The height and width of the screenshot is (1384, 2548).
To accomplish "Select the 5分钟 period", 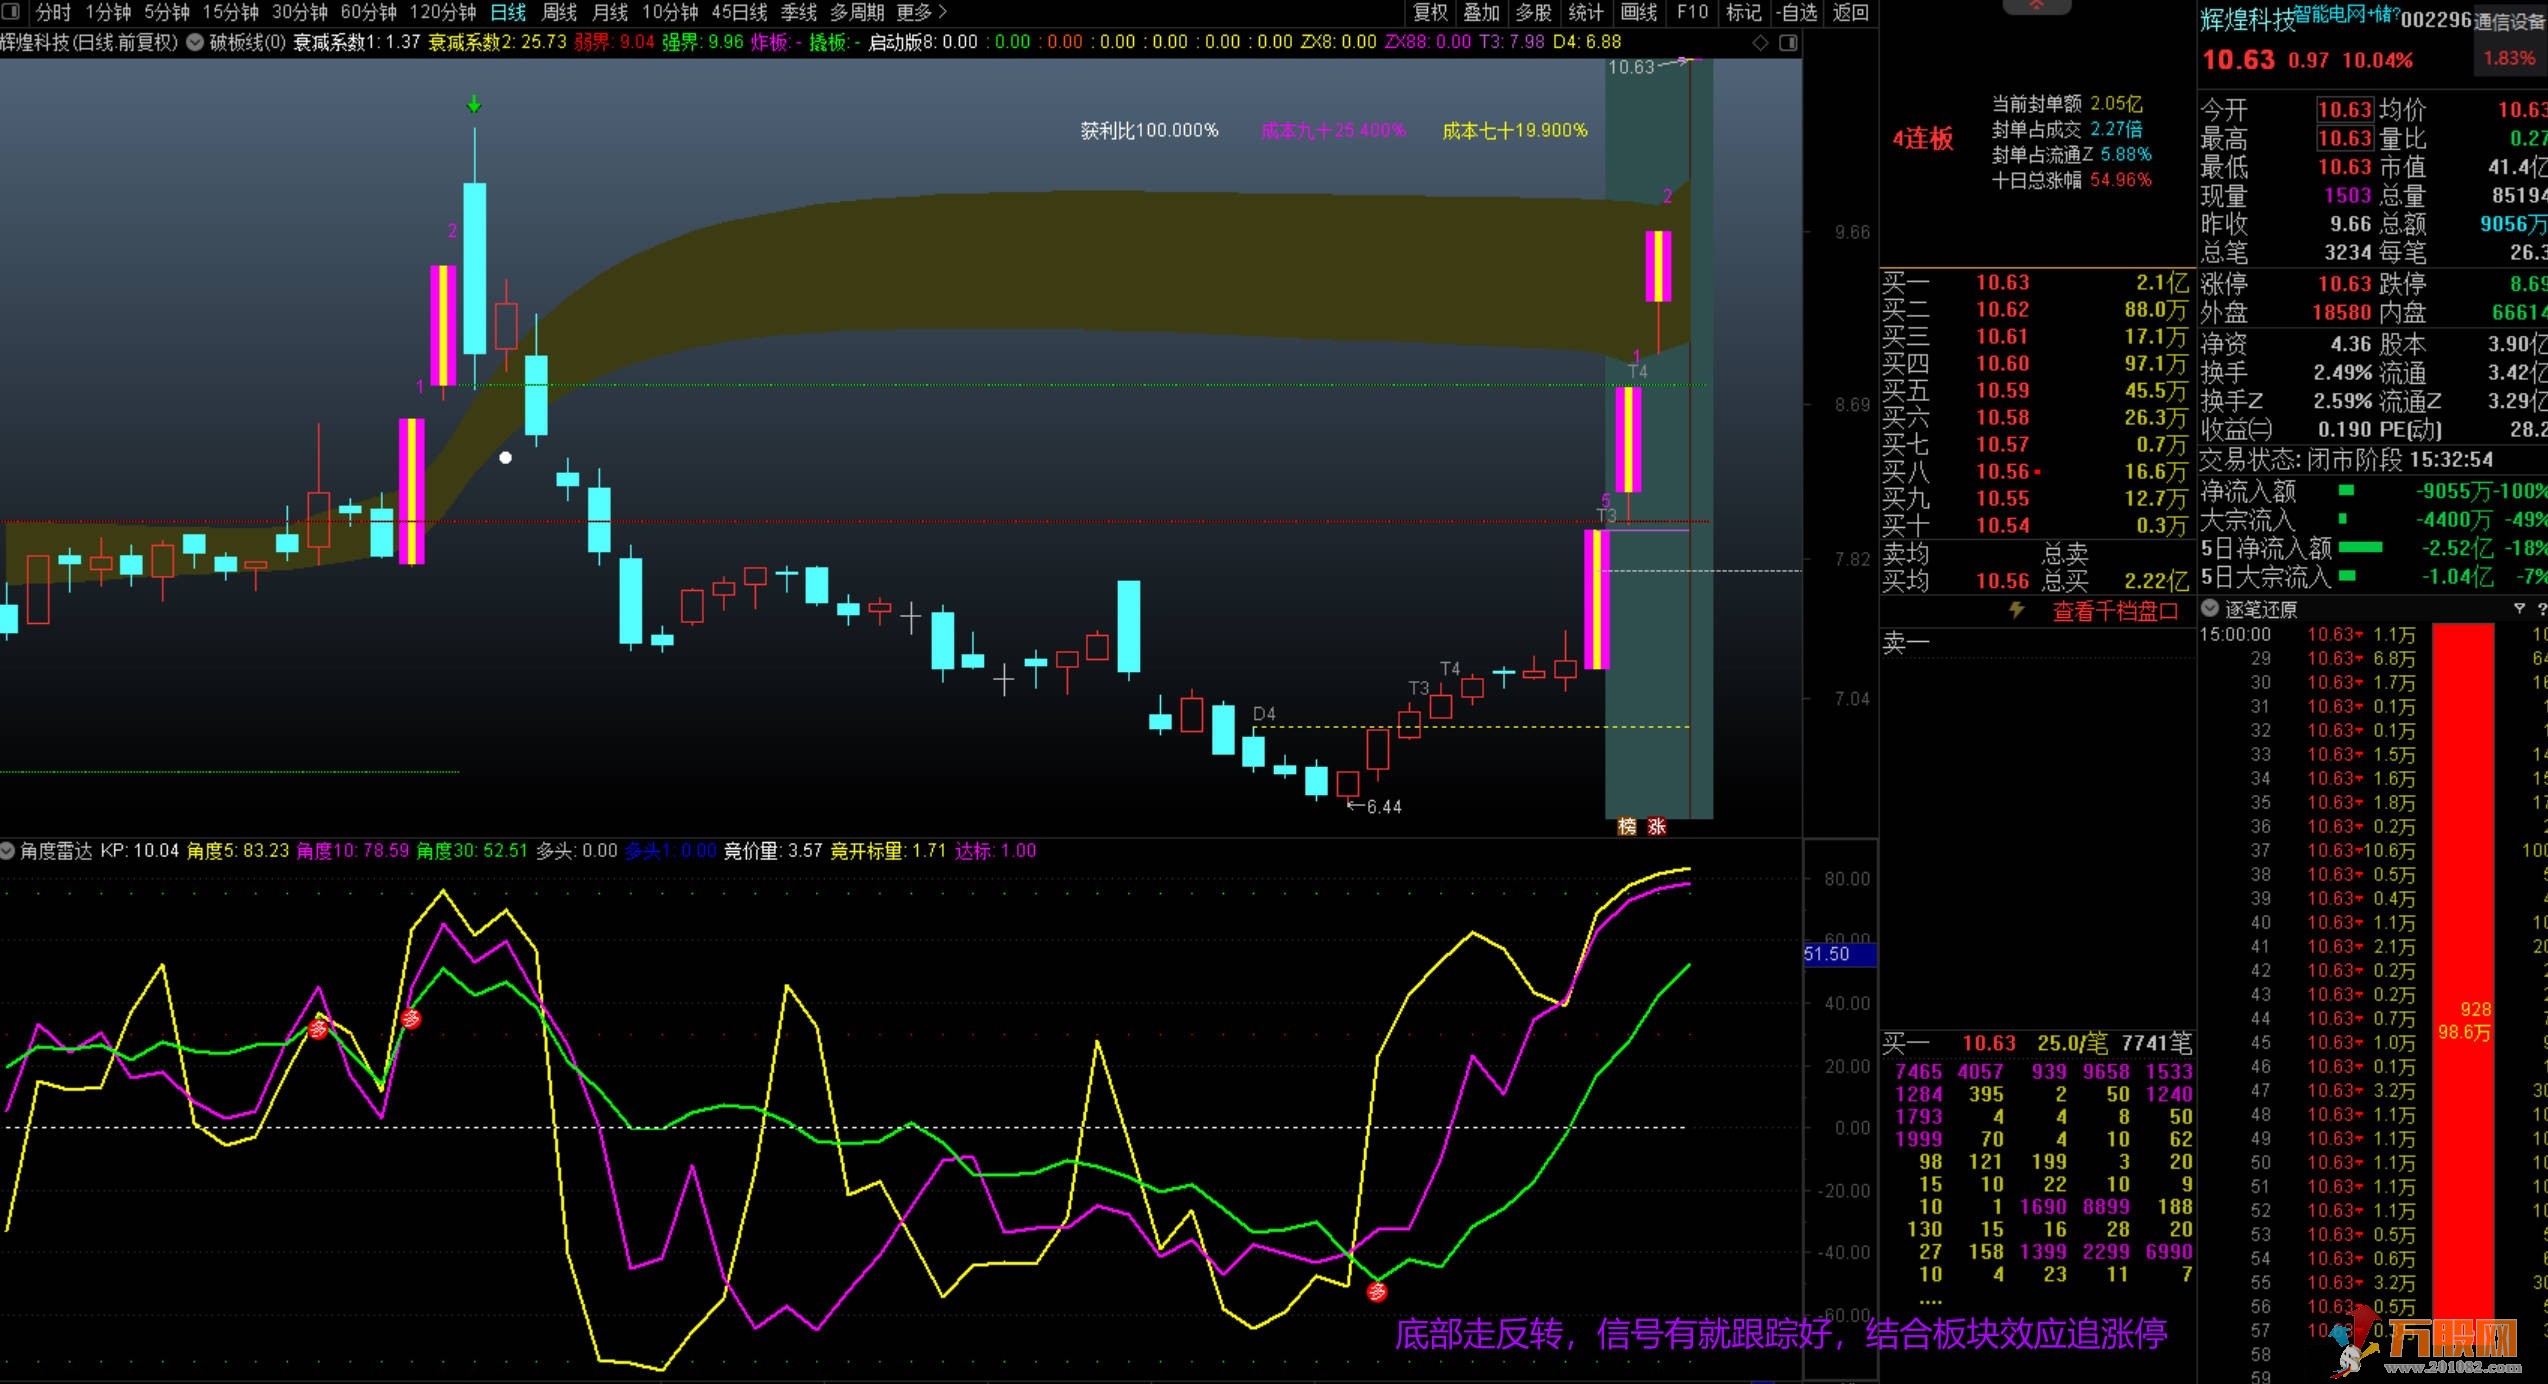I will [166, 12].
